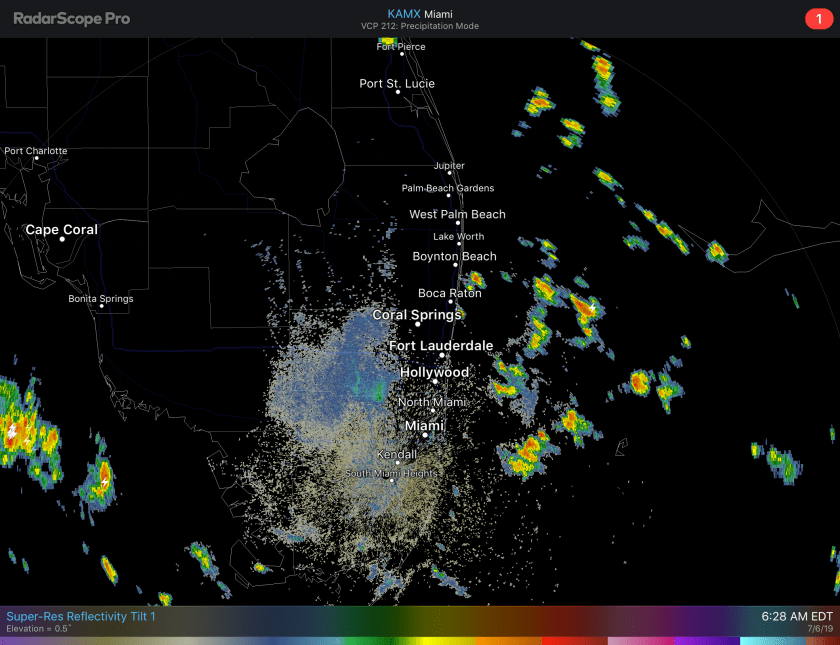
Task: Tap the Elevation 0.5° tilt label
Action: (40, 629)
